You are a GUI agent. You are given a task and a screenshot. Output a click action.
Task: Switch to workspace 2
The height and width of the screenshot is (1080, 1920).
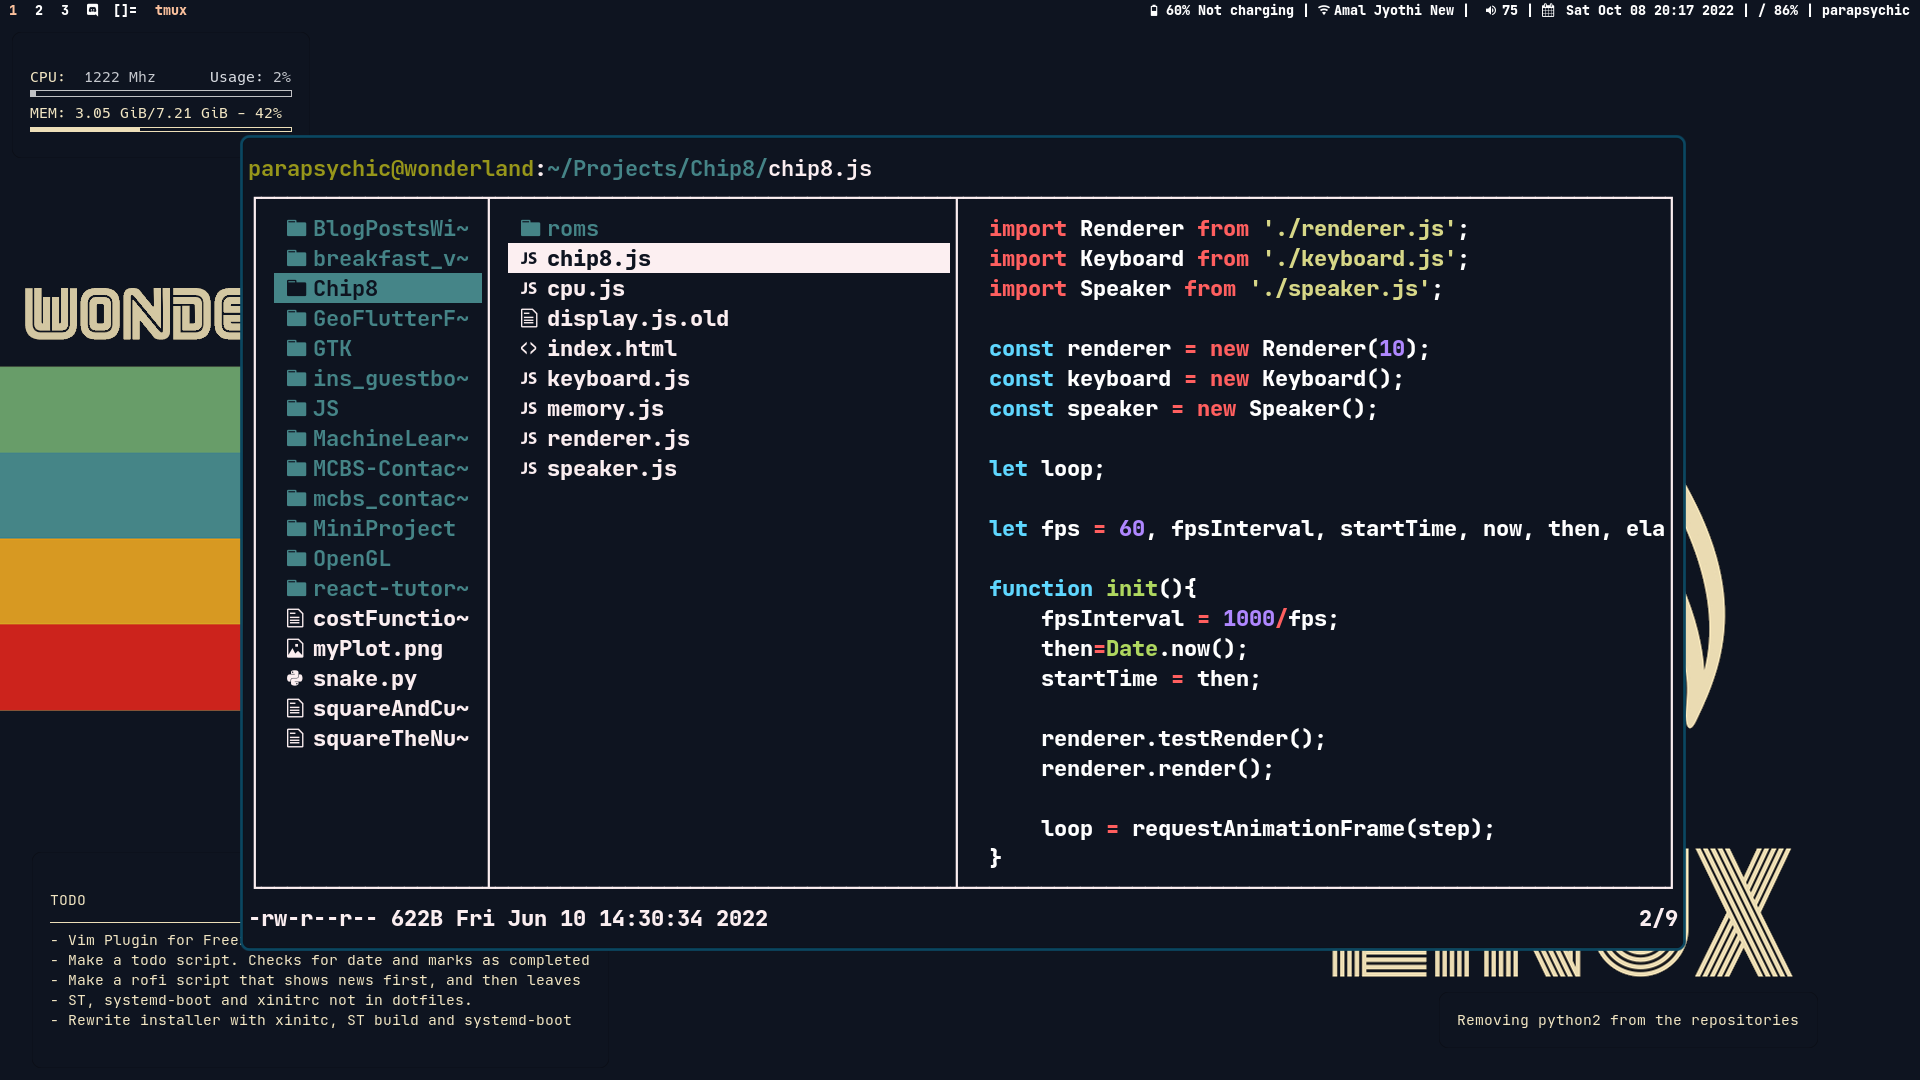pyautogui.click(x=39, y=11)
